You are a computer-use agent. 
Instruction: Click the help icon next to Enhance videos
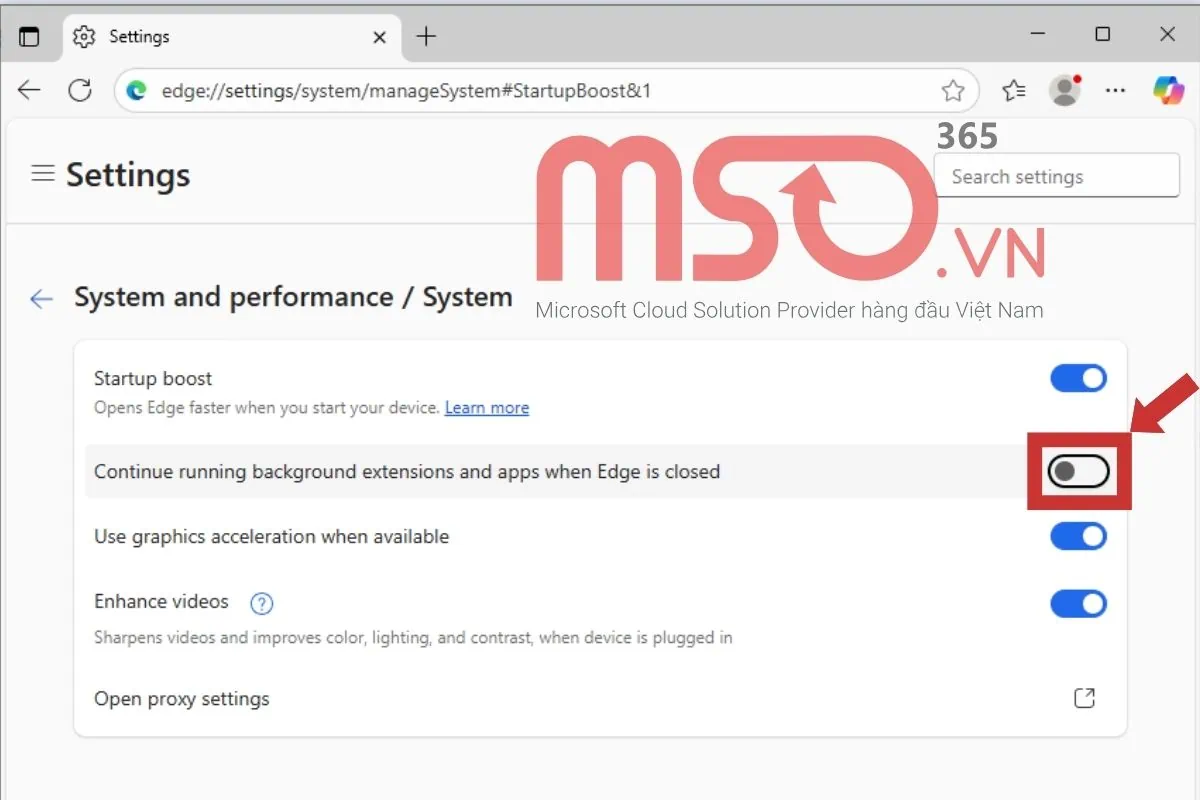(261, 603)
